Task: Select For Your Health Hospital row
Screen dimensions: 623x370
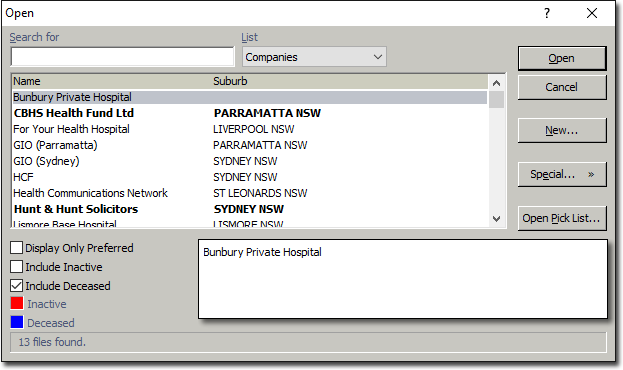Action: tap(250, 129)
